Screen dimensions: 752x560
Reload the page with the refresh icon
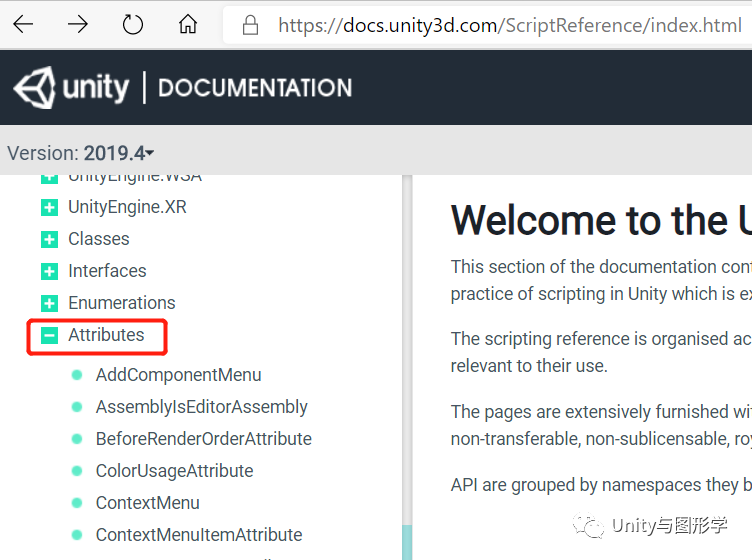click(132, 24)
